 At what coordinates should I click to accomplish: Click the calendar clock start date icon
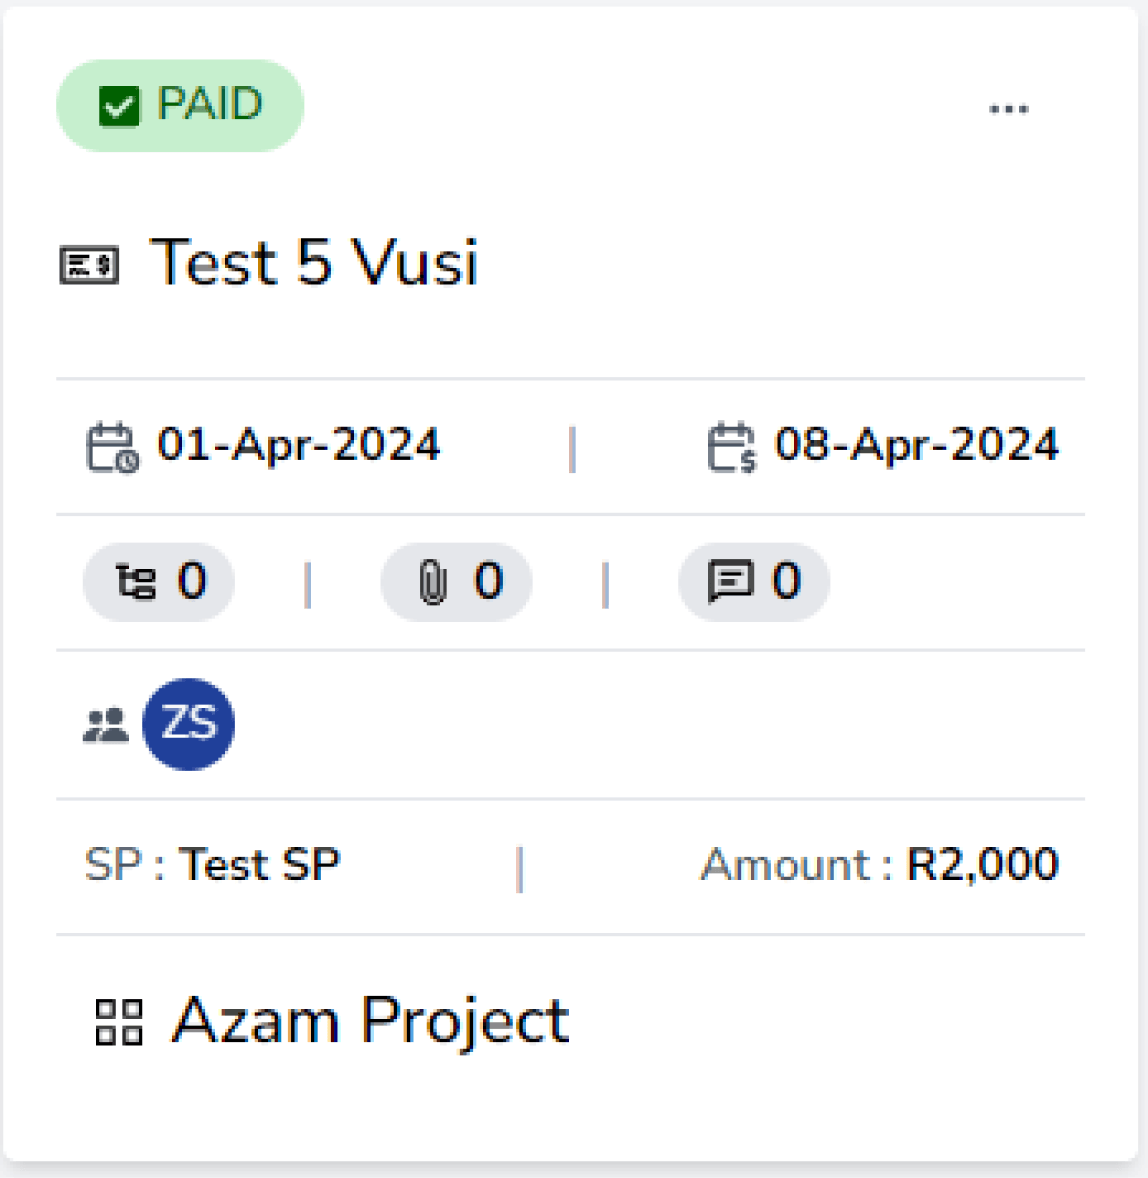pyautogui.click(x=112, y=447)
